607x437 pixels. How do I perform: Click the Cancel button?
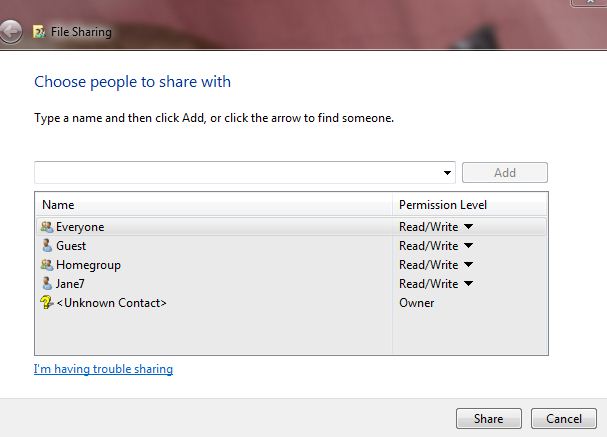[564, 418]
